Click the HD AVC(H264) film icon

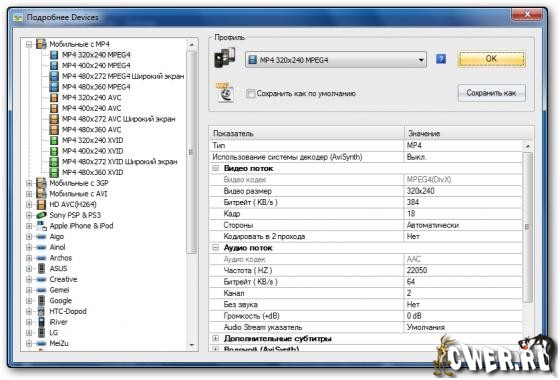41,205
